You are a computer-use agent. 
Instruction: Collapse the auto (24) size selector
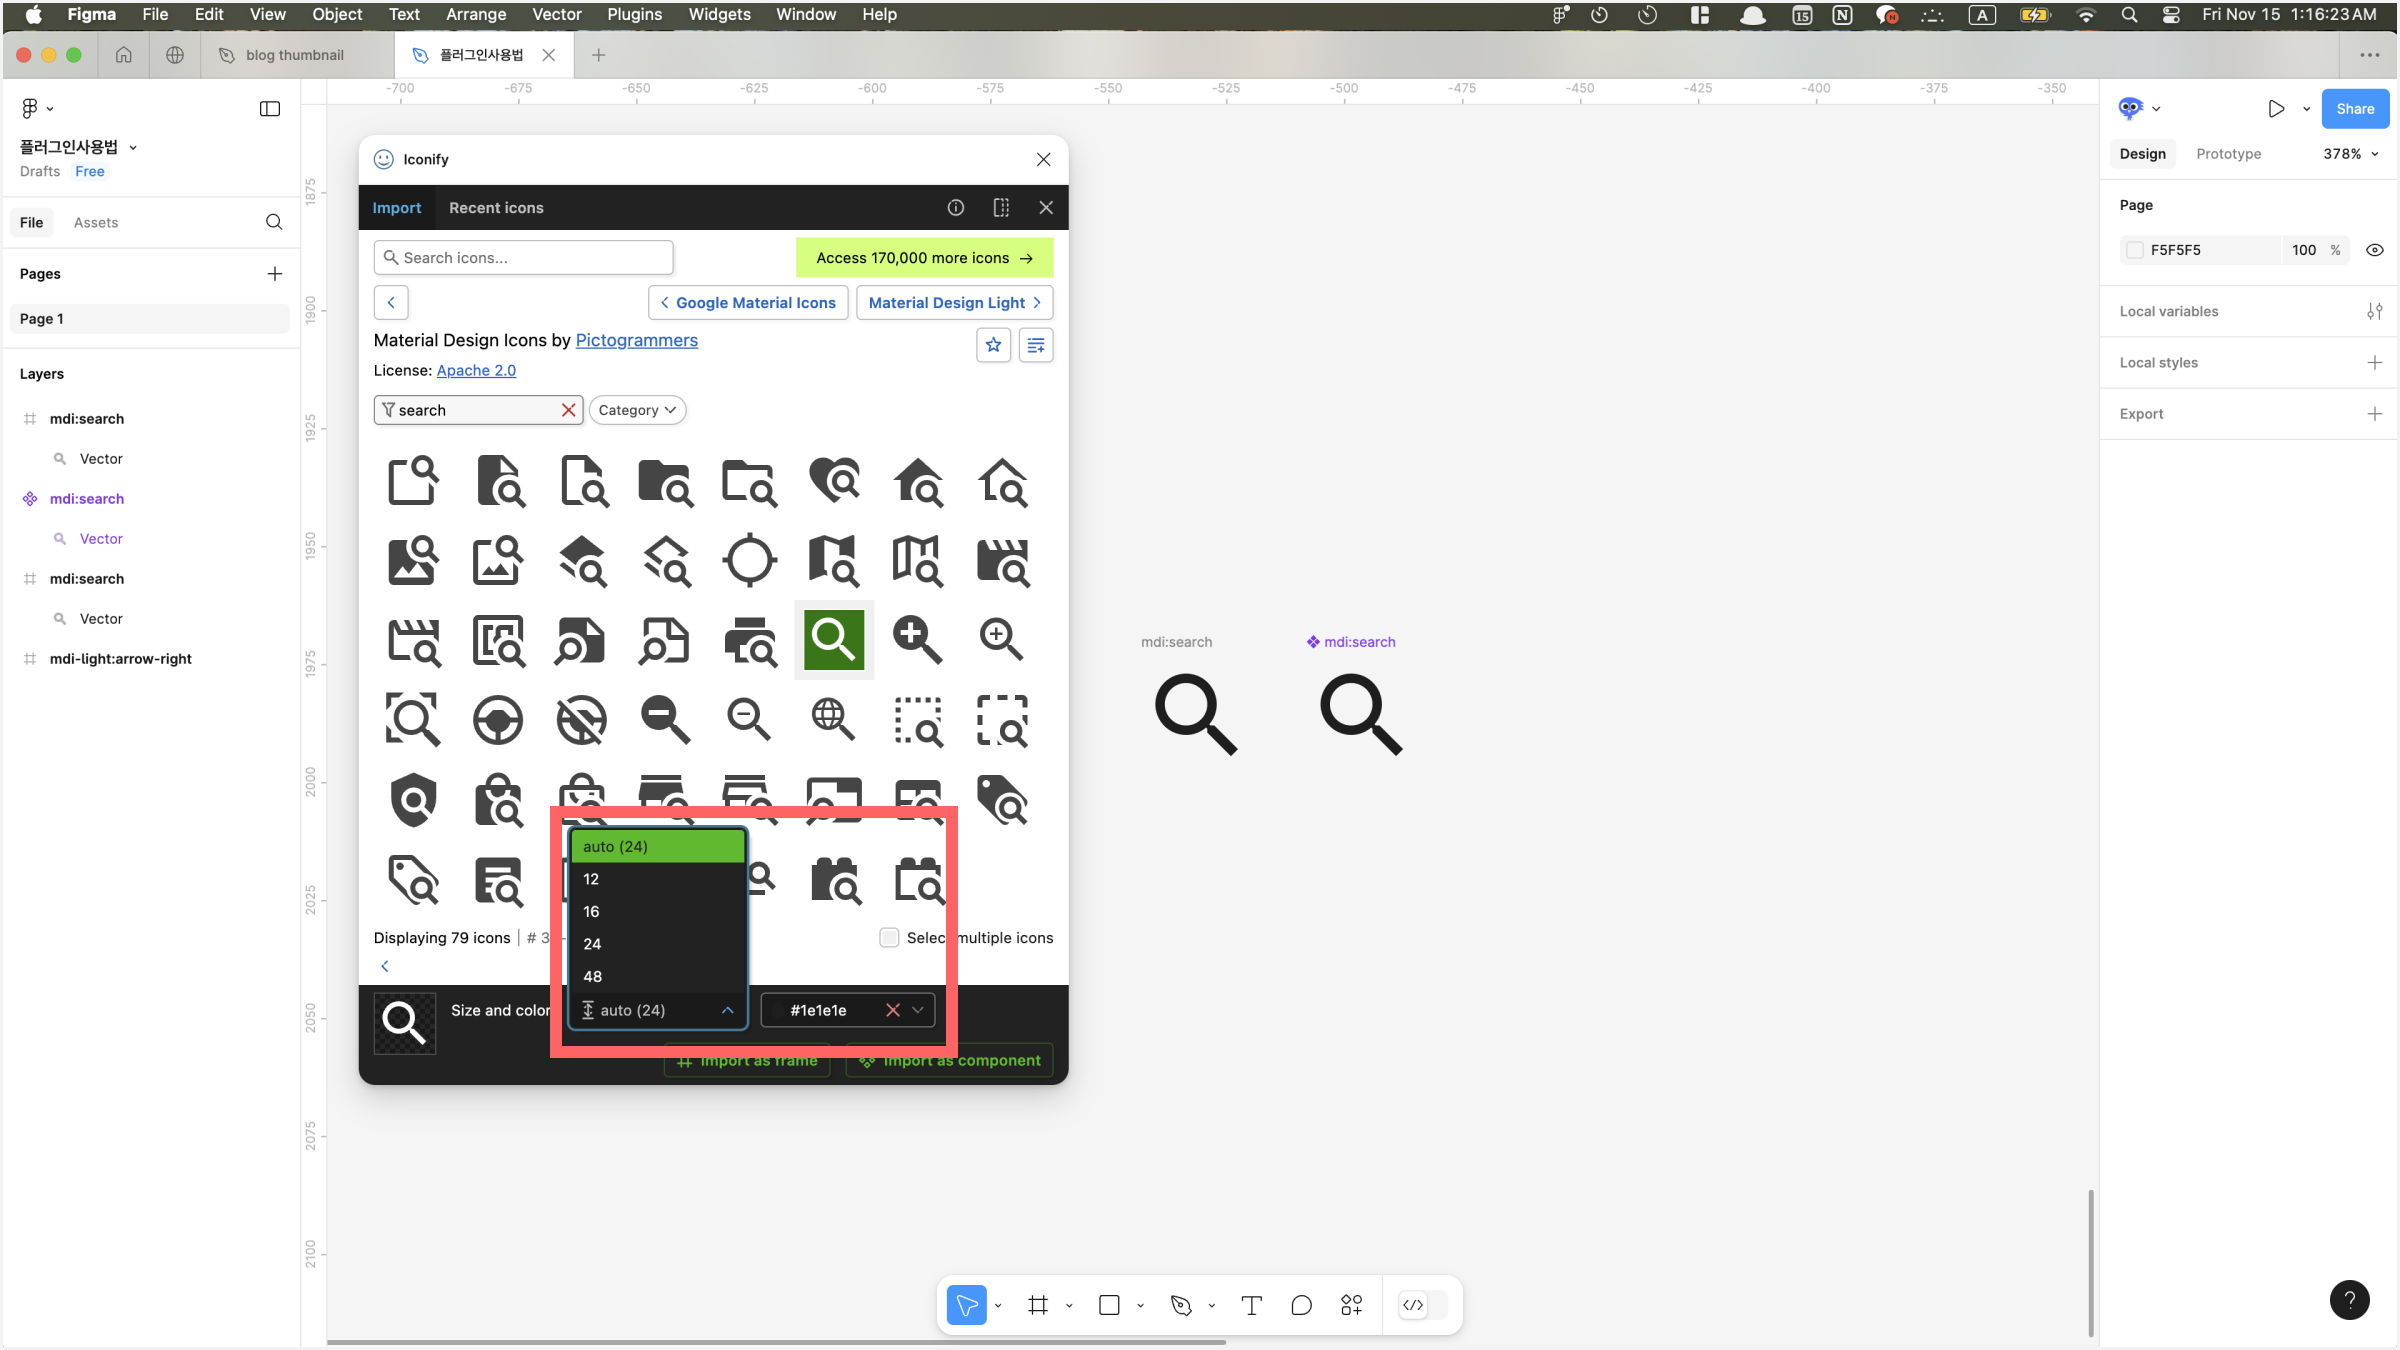point(658,1010)
